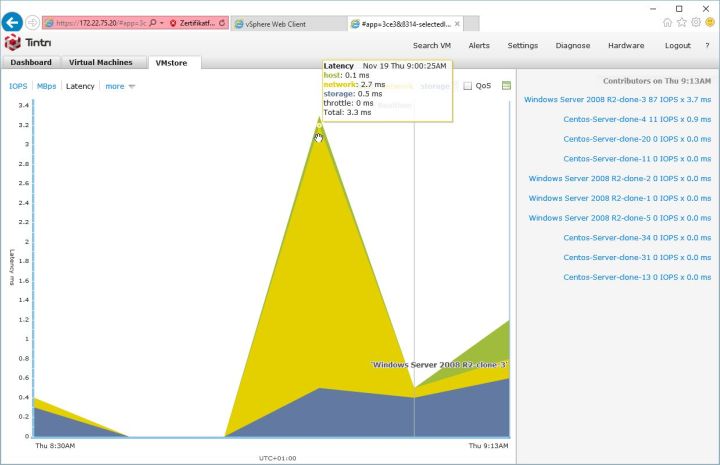Open the help question mark
This screenshot has height=465, width=720.
point(707,45)
